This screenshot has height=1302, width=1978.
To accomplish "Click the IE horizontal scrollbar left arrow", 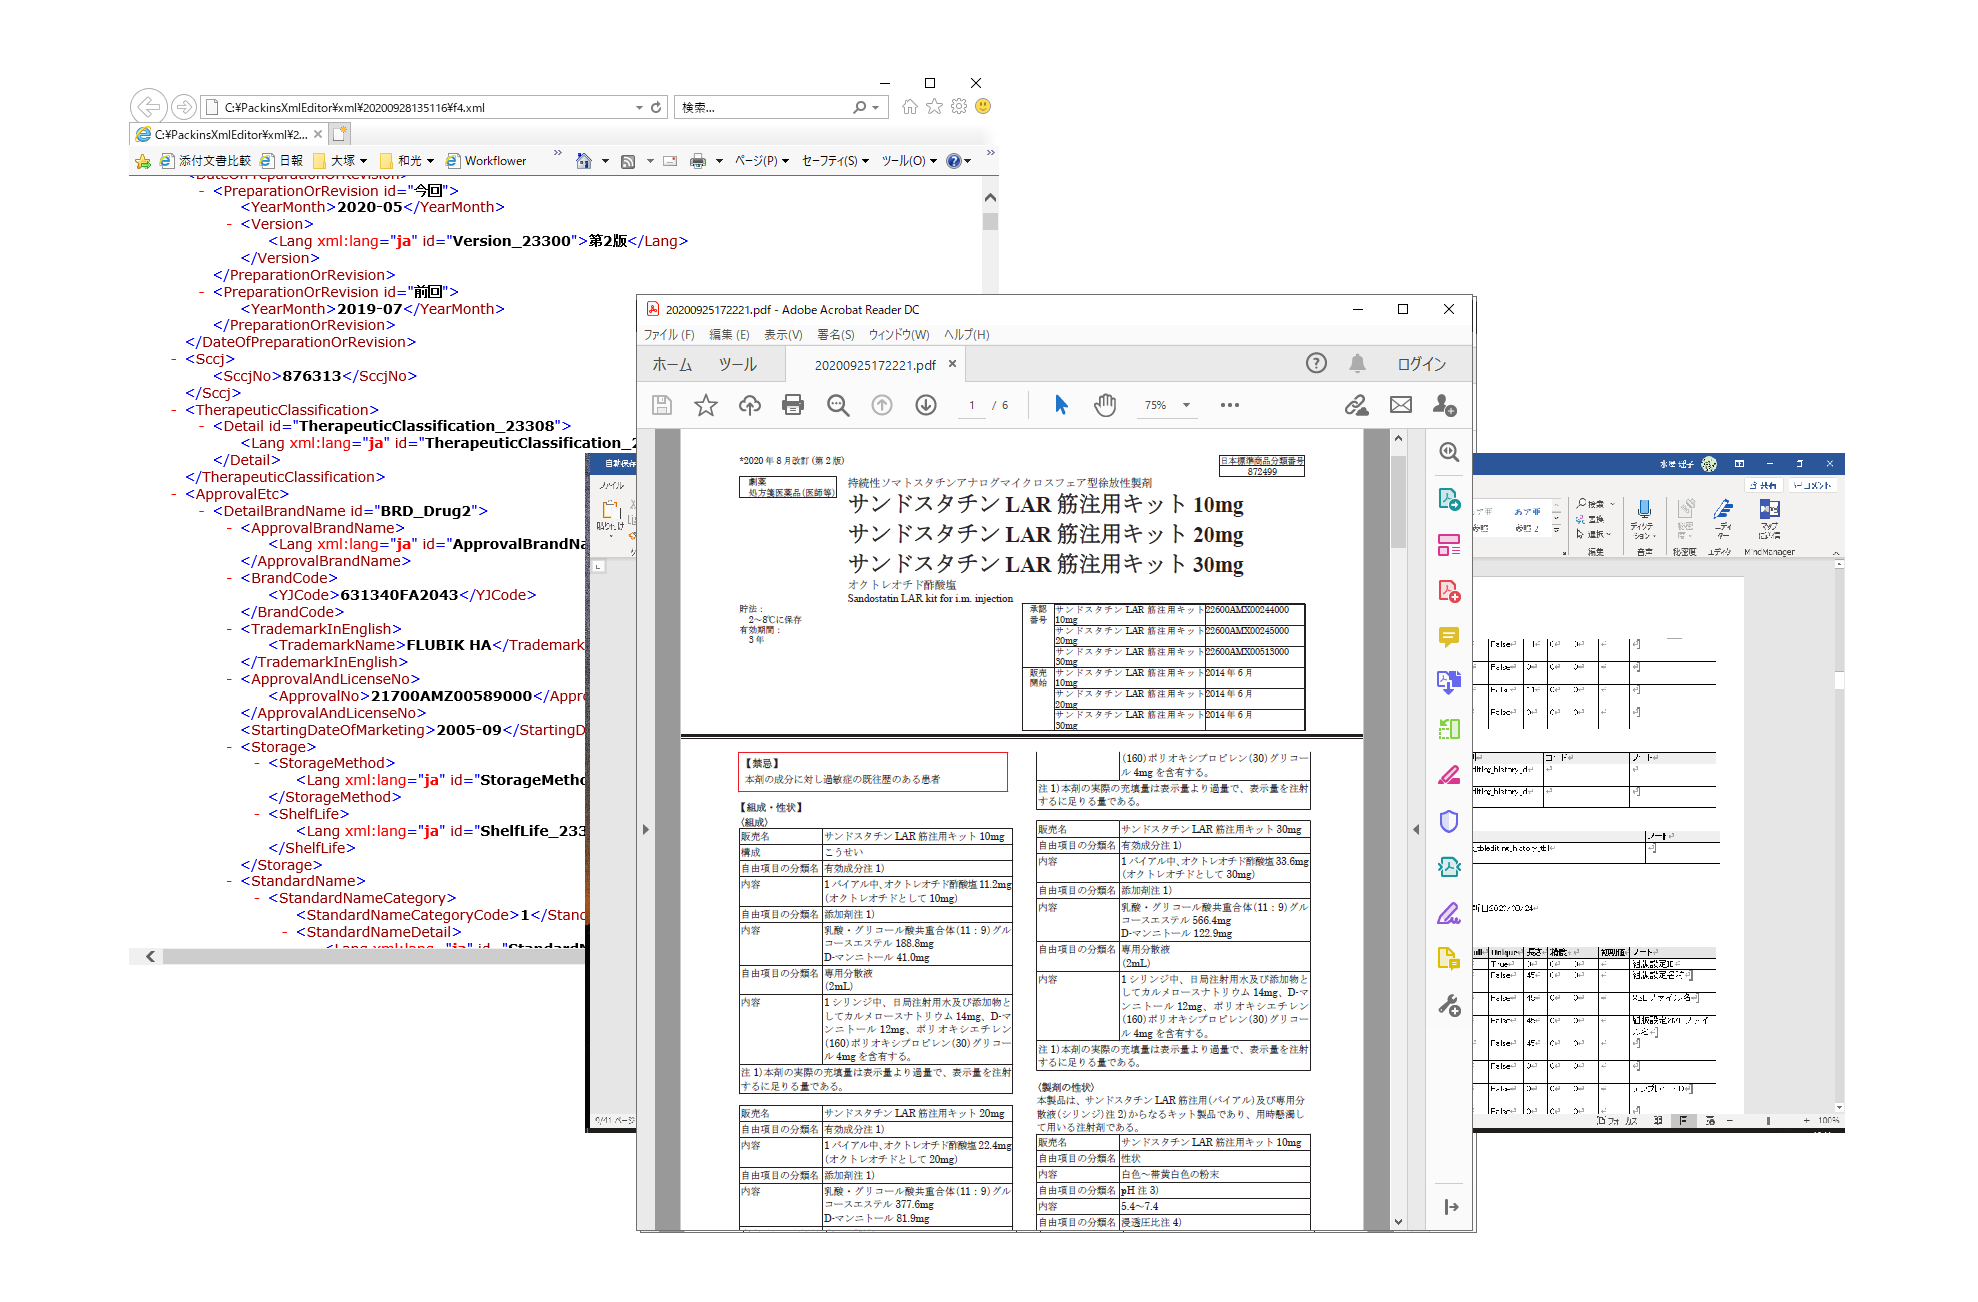I will (x=150, y=957).
